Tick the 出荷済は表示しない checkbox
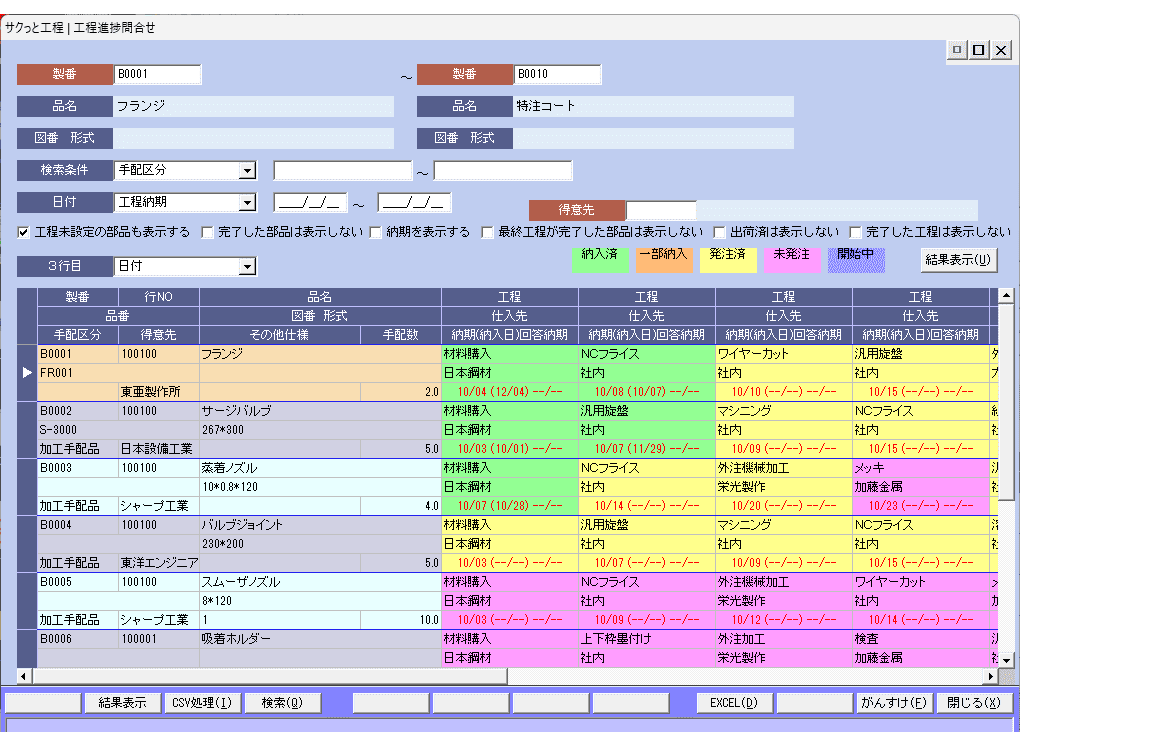Screen dimensions: 1152x732 tap(720, 232)
